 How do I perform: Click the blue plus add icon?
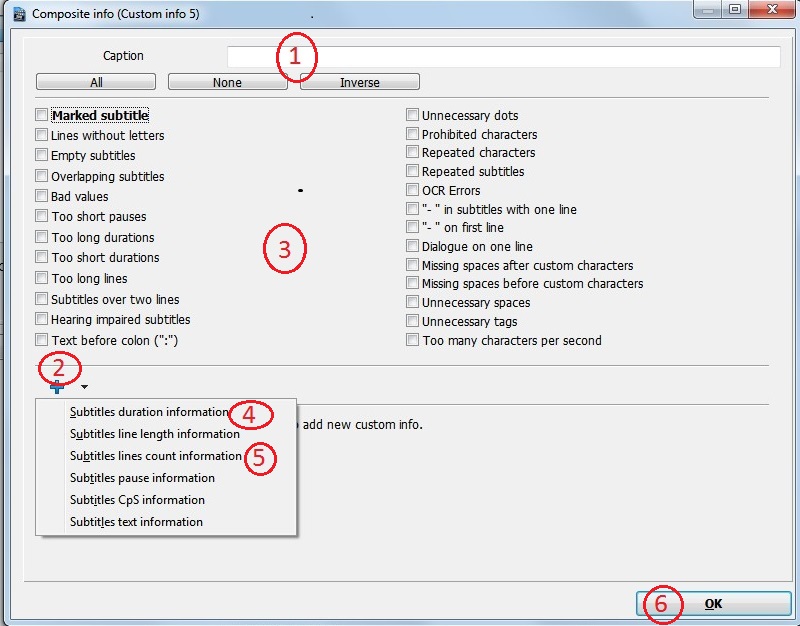point(60,387)
